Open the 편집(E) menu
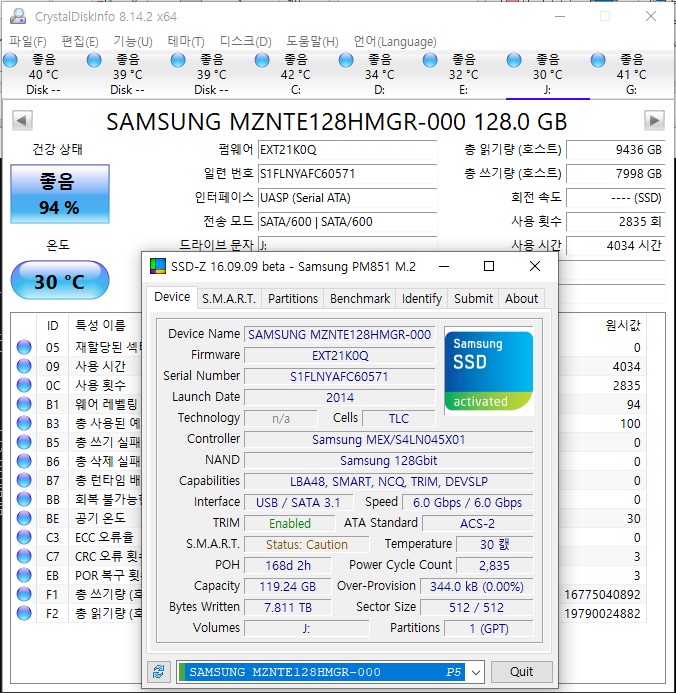The image size is (676, 693). pos(80,42)
